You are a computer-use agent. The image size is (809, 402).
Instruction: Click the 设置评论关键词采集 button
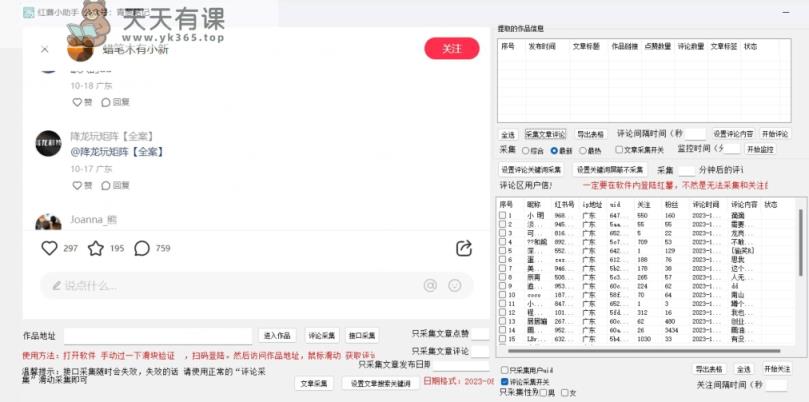pyautogui.click(x=531, y=169)
